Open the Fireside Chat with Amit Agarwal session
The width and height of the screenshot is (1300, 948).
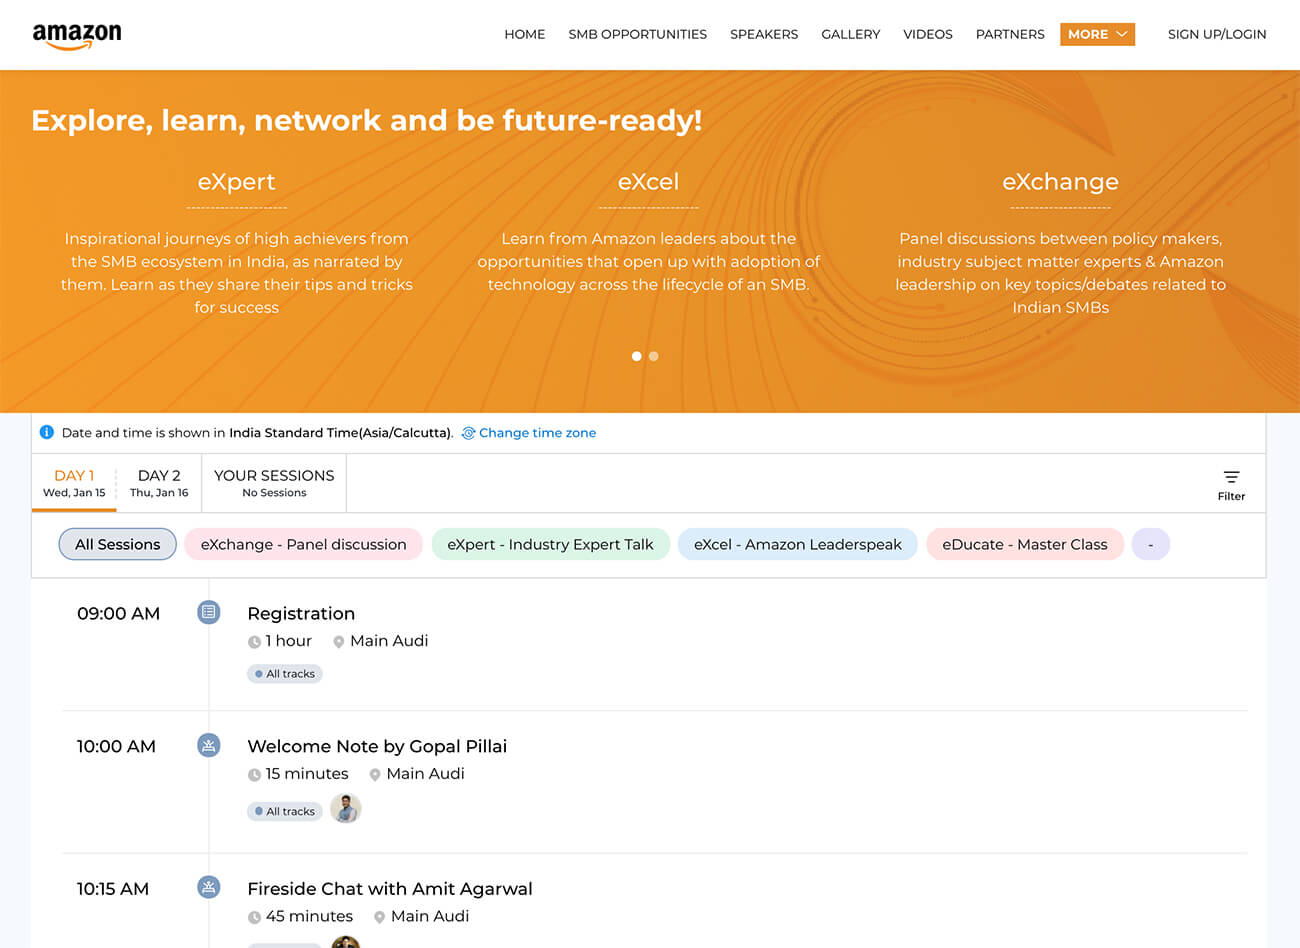pyautogui.click(x=389, y=888)
